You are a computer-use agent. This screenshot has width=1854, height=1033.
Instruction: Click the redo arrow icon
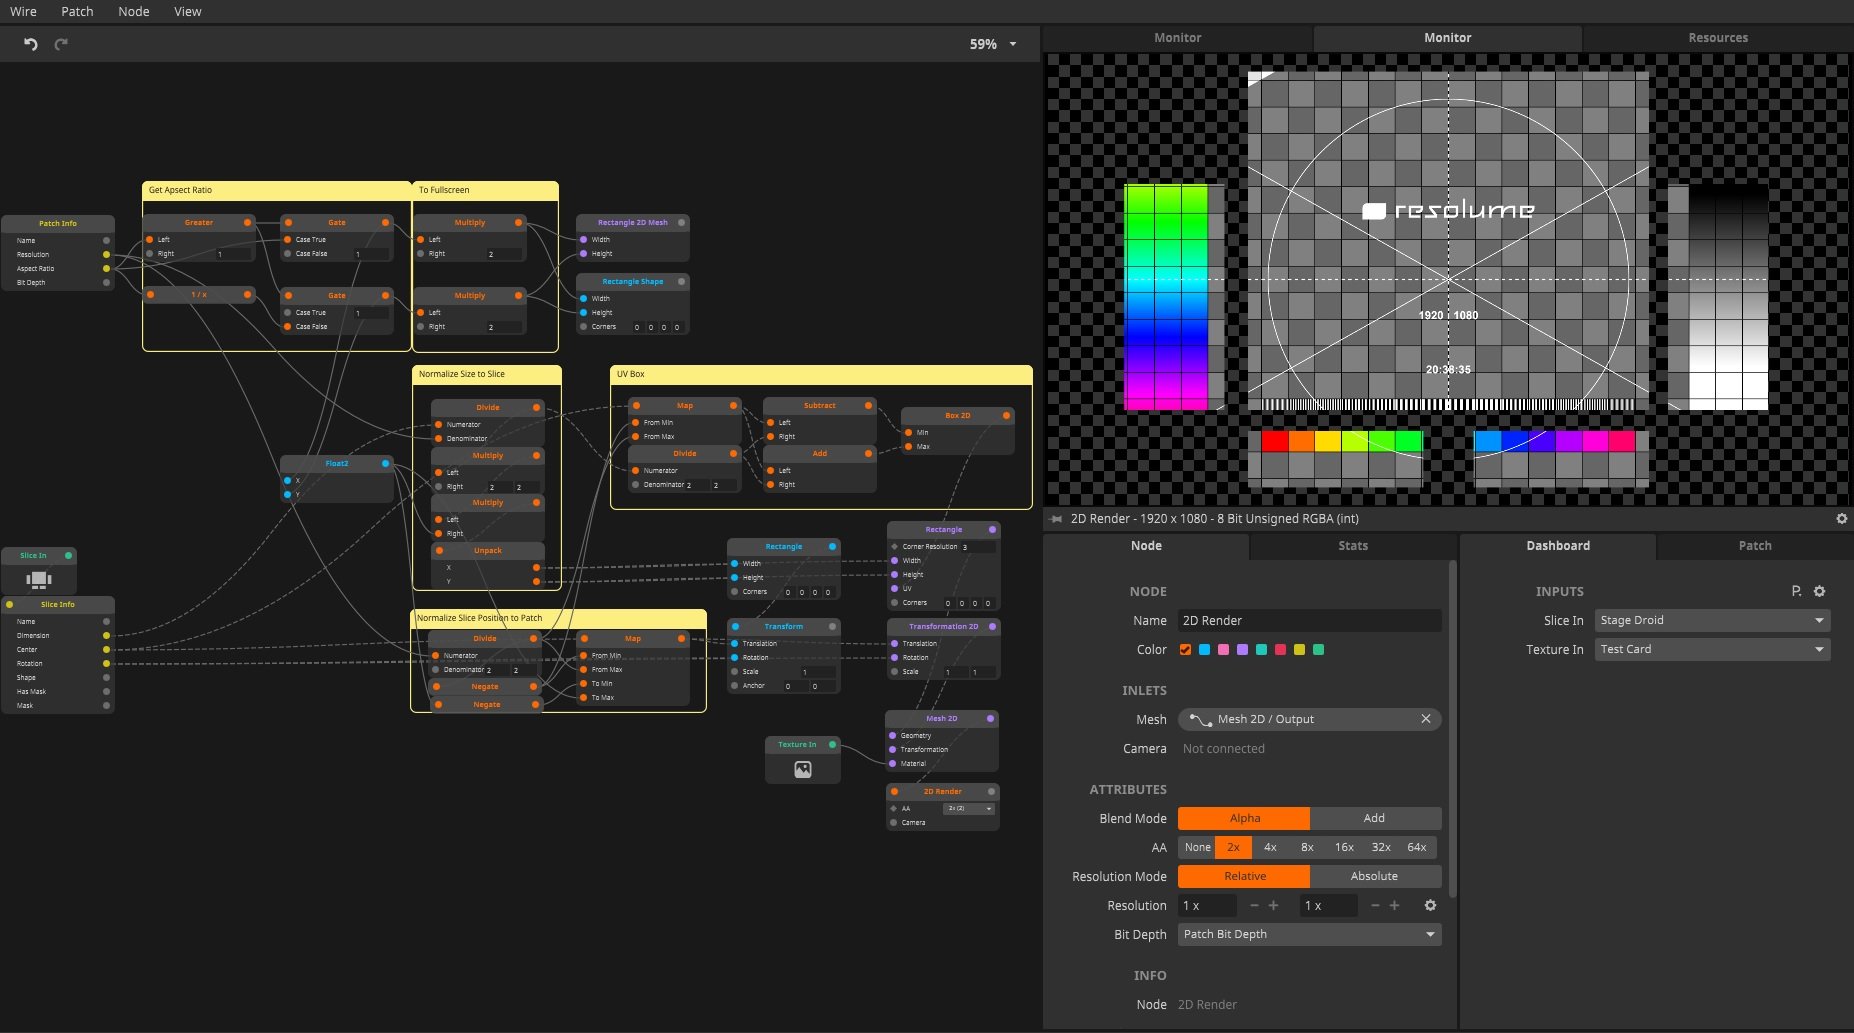click(61, 44)
